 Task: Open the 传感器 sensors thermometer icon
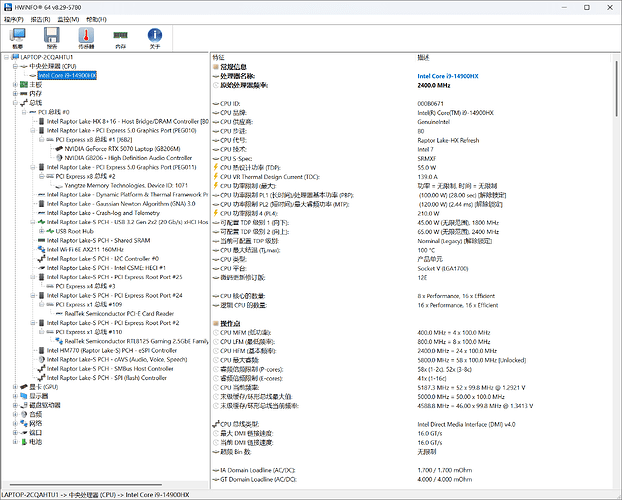click(x=86, y=36)
